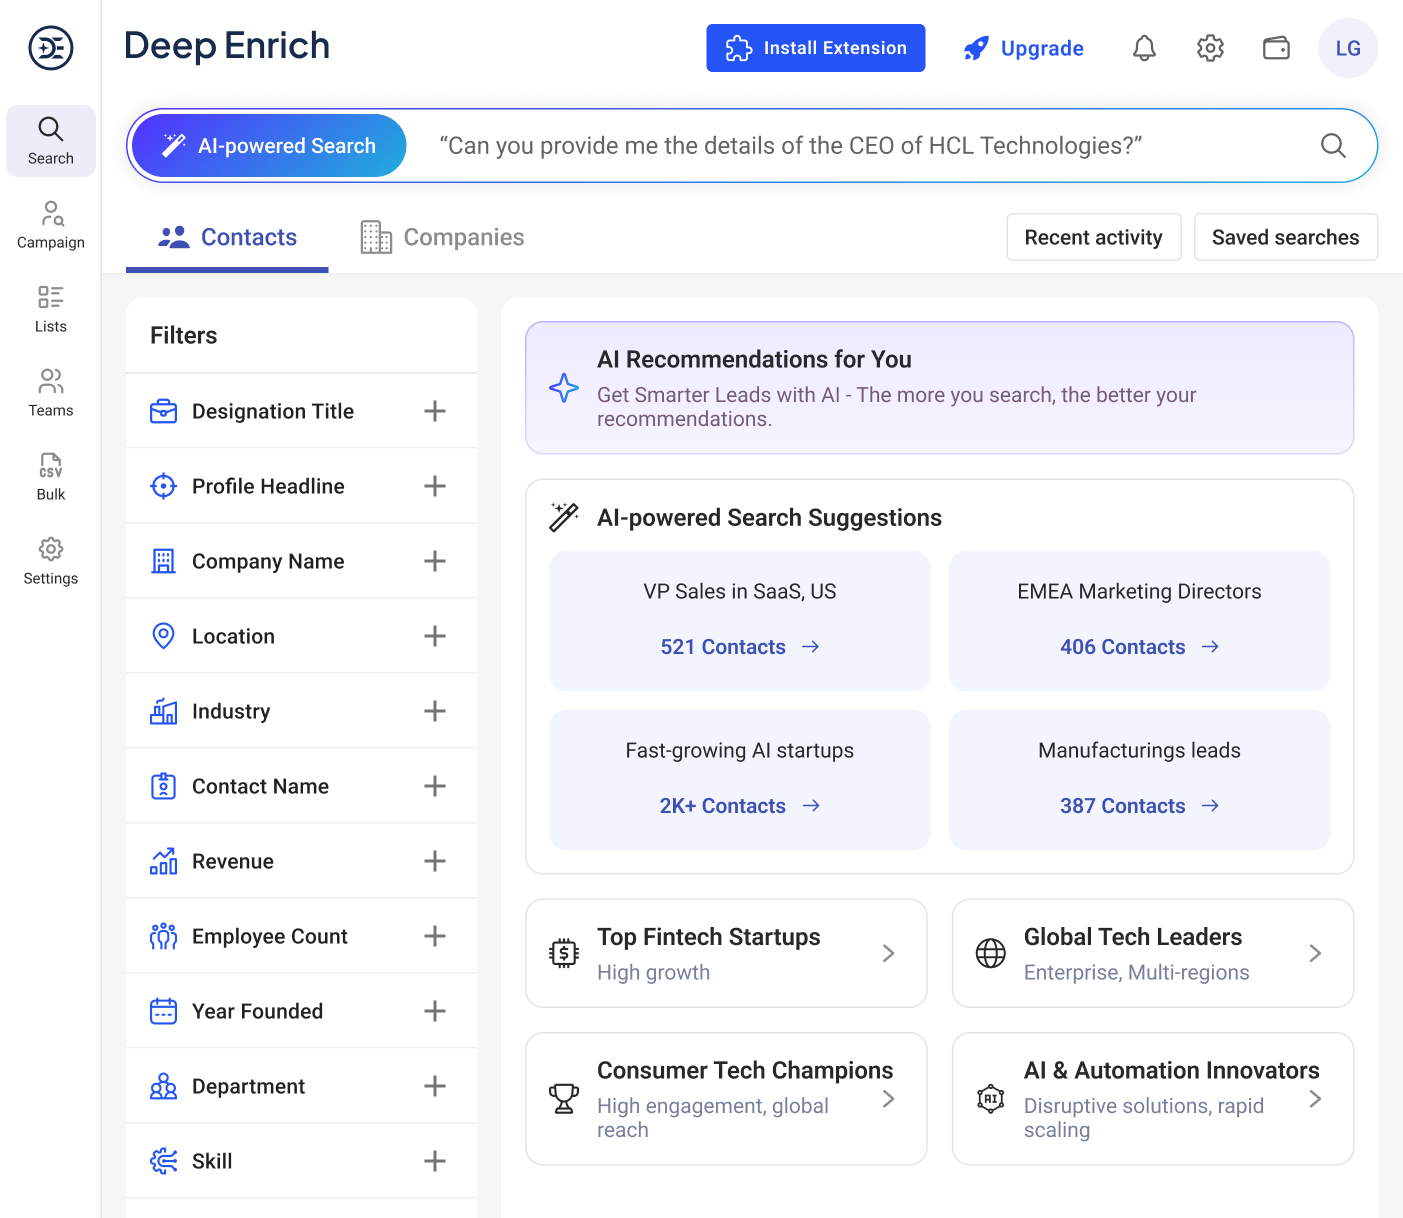Open Bulk CSV upload in sidebar
This screenshot has width=1403, height=1218.
tap(51, 477)
